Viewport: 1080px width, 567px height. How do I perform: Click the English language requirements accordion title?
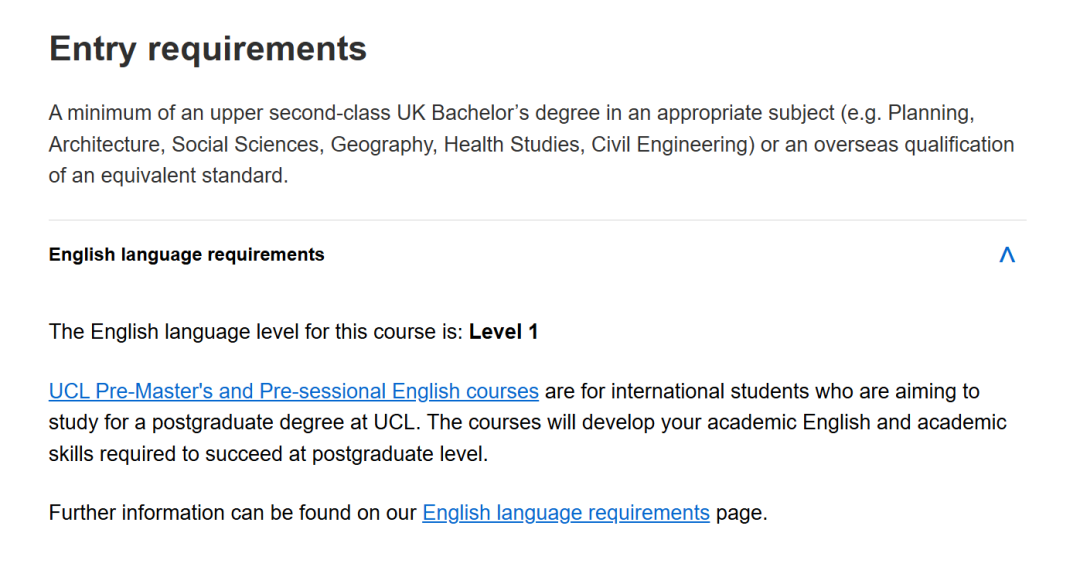(186, 255)
